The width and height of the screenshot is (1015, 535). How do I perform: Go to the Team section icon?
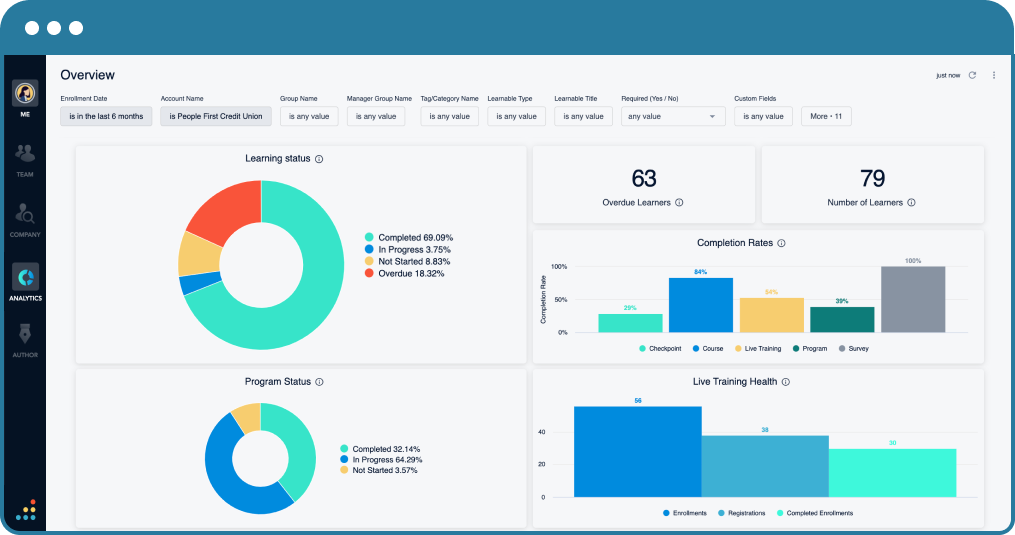(x=25, y=154)
